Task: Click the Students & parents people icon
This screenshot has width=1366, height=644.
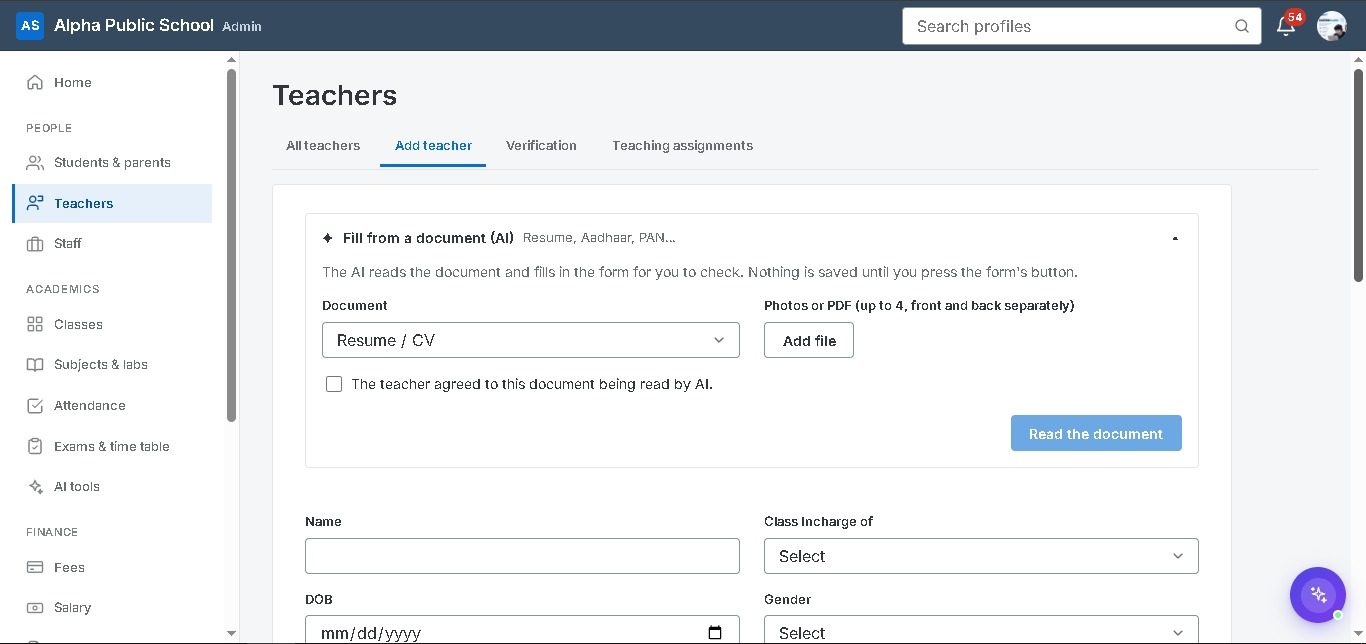Action: point(35,162)
